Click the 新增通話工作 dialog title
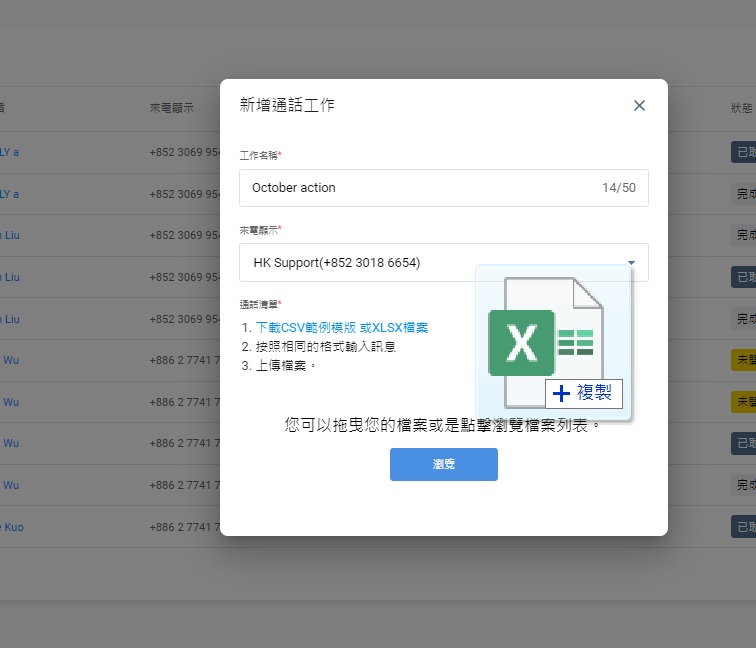Screen dimensions: 756x648 tap(287, 105)
